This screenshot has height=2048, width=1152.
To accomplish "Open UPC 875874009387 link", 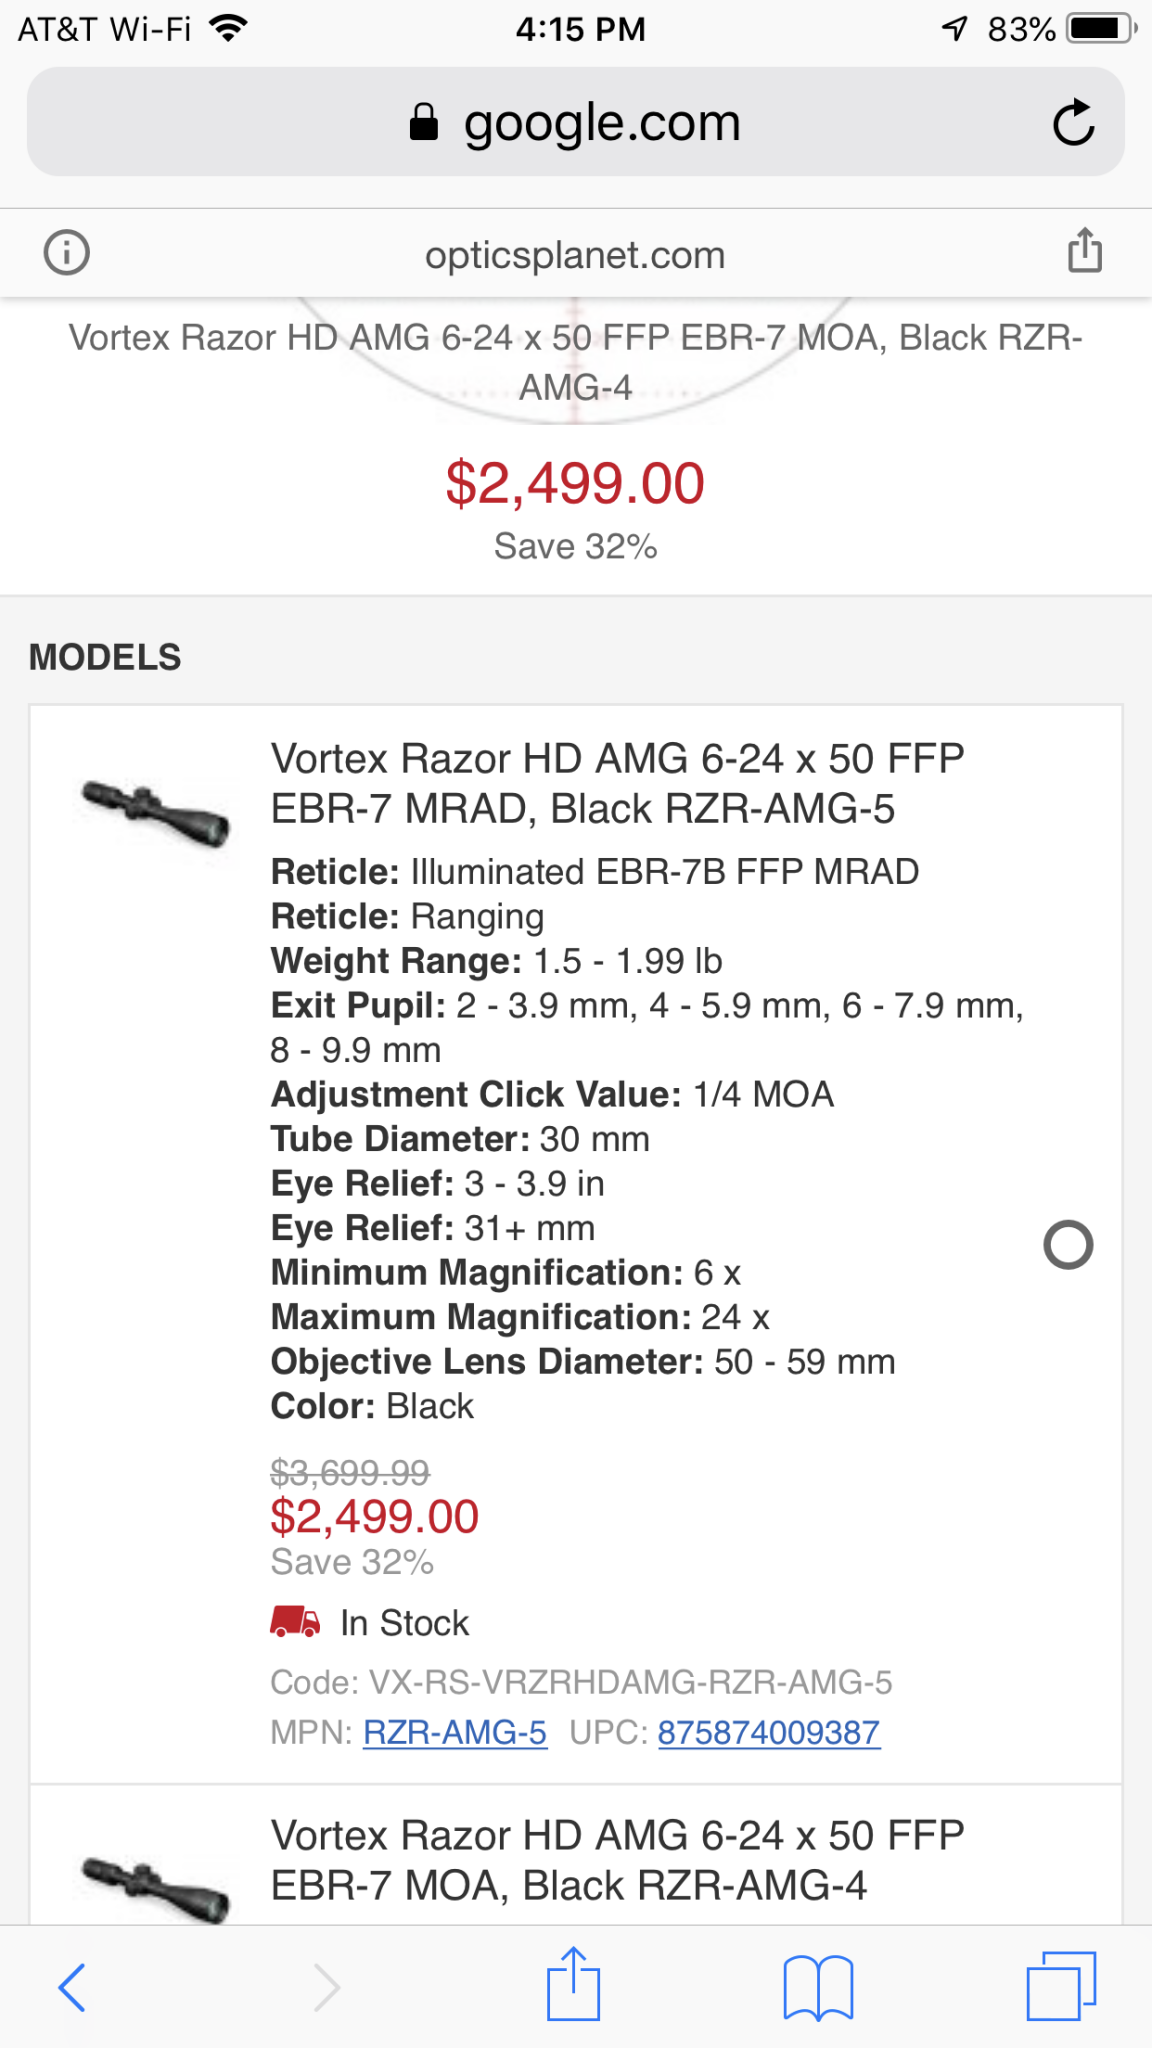I will pyautogui.click(x=768, y=1732).
